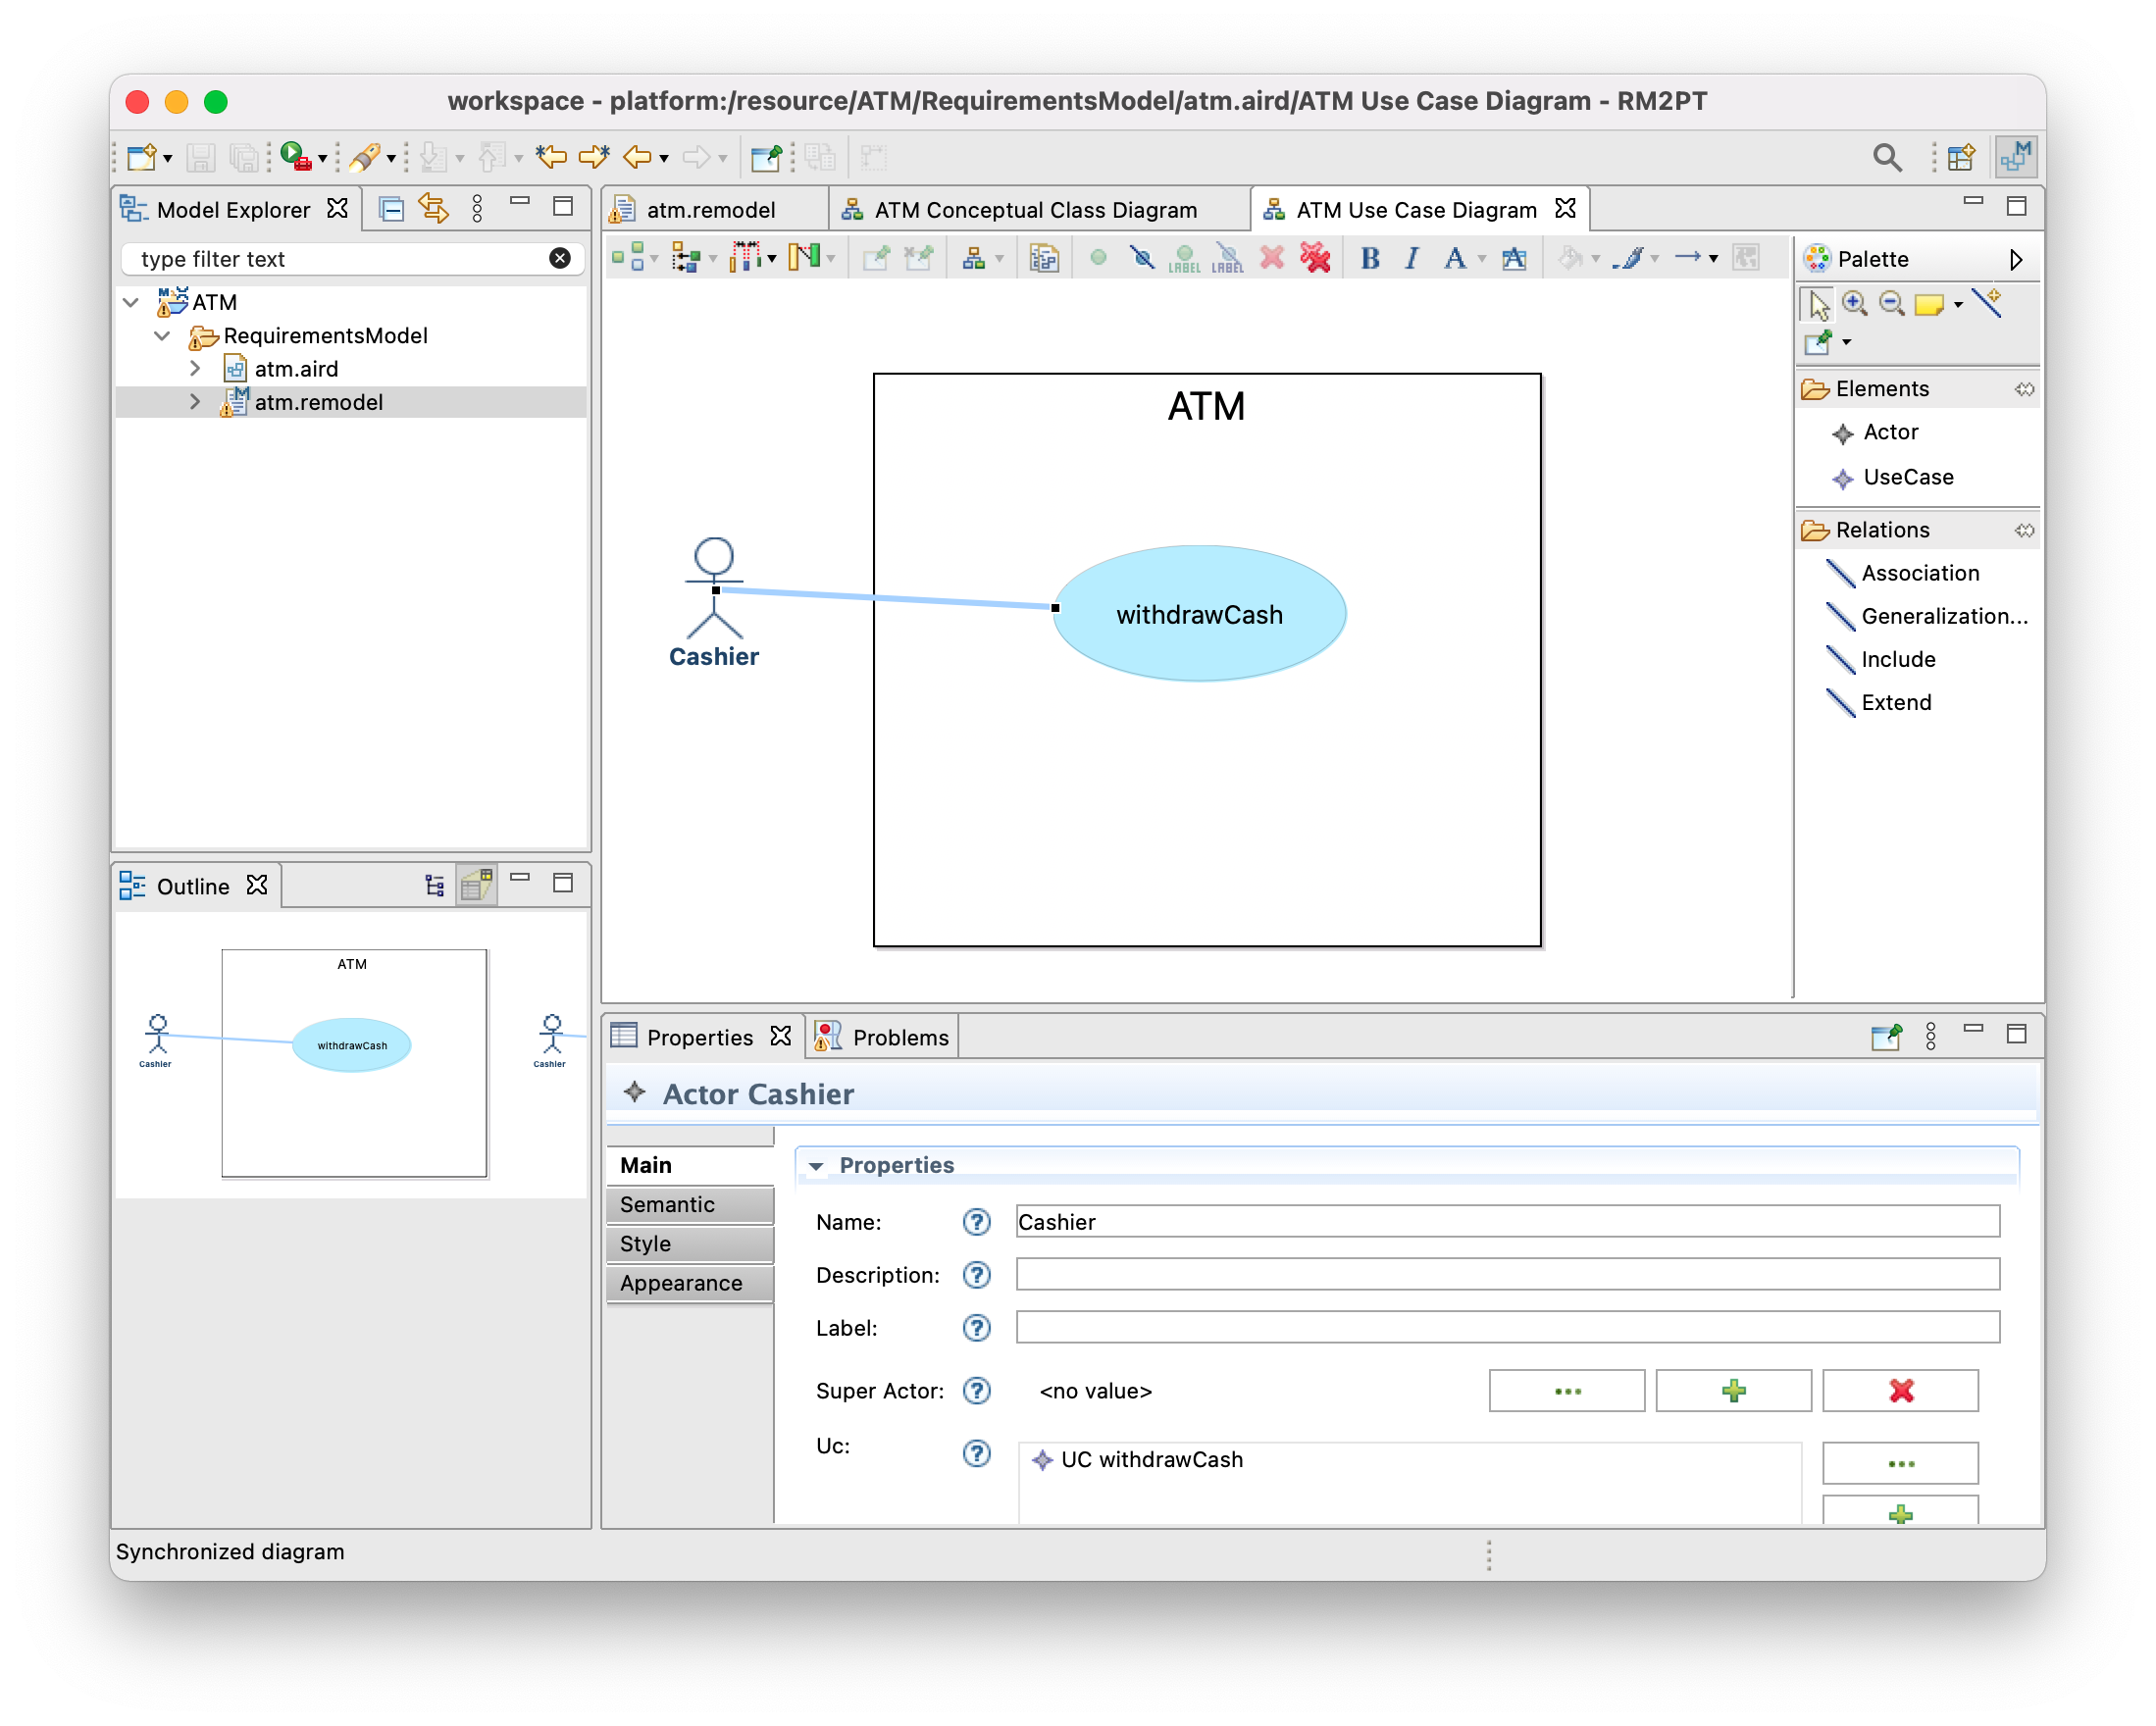Toggle the Outline overview mode button
Screen dimensions: 2156x1726
point(477,885)
